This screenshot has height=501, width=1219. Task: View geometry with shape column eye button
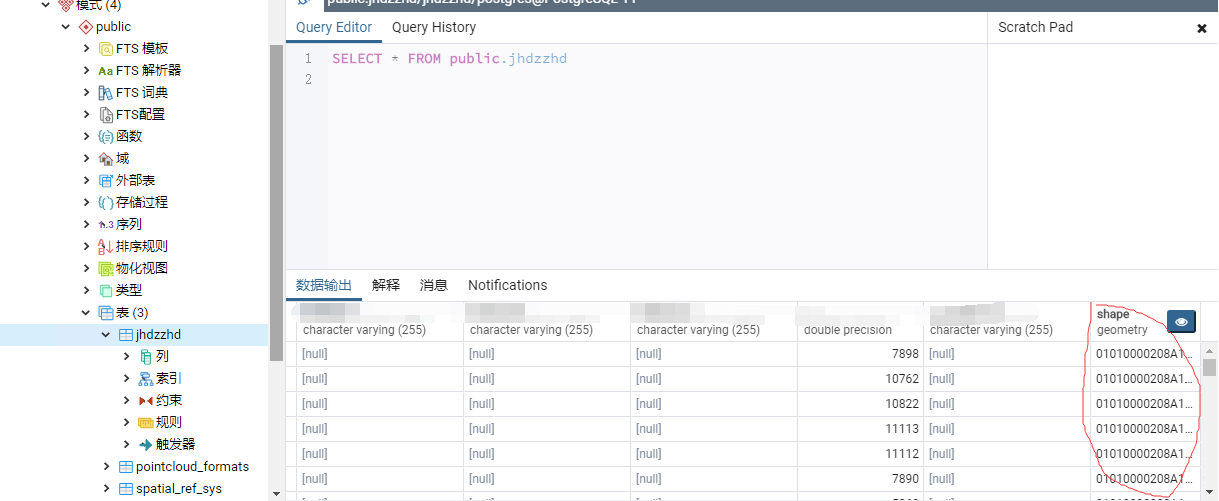[1181, 322]
